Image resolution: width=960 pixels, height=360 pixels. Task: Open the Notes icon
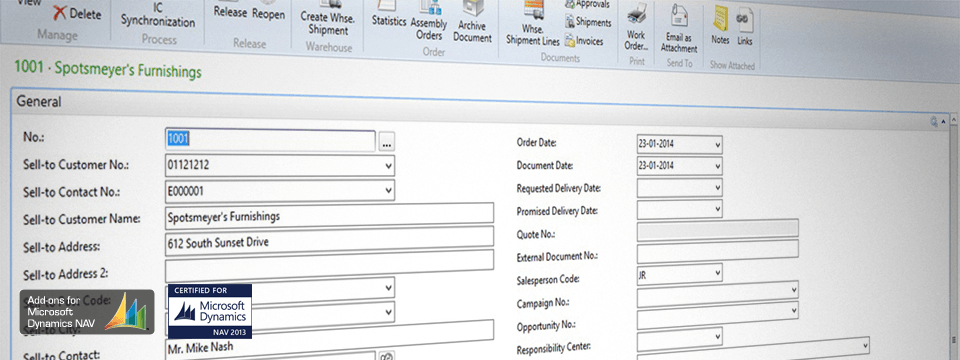[x=720, y=26]
